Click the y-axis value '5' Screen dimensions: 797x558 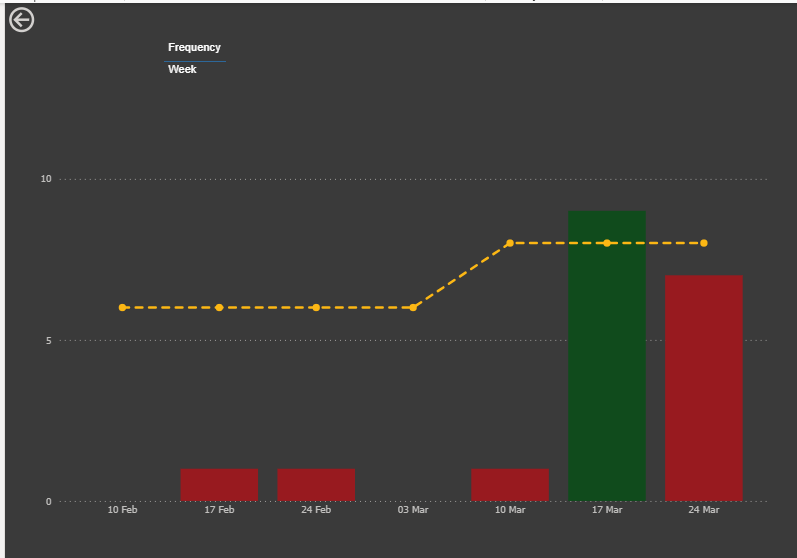49,340
